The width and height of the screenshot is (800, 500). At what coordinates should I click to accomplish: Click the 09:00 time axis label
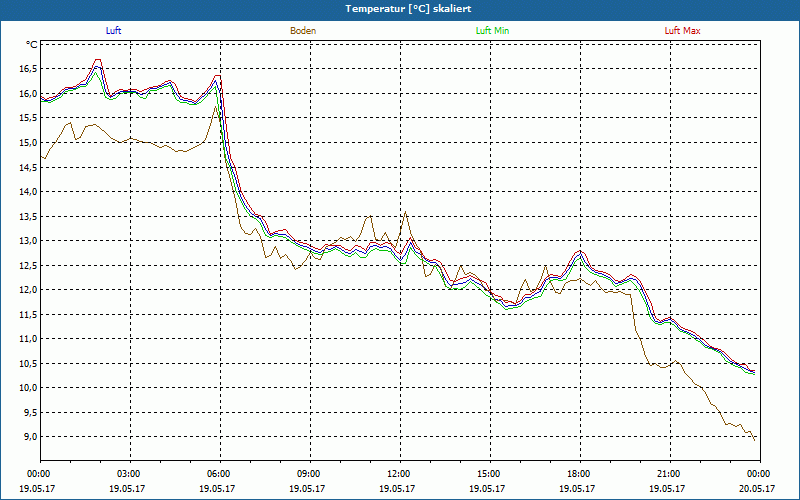click(307, 473)
